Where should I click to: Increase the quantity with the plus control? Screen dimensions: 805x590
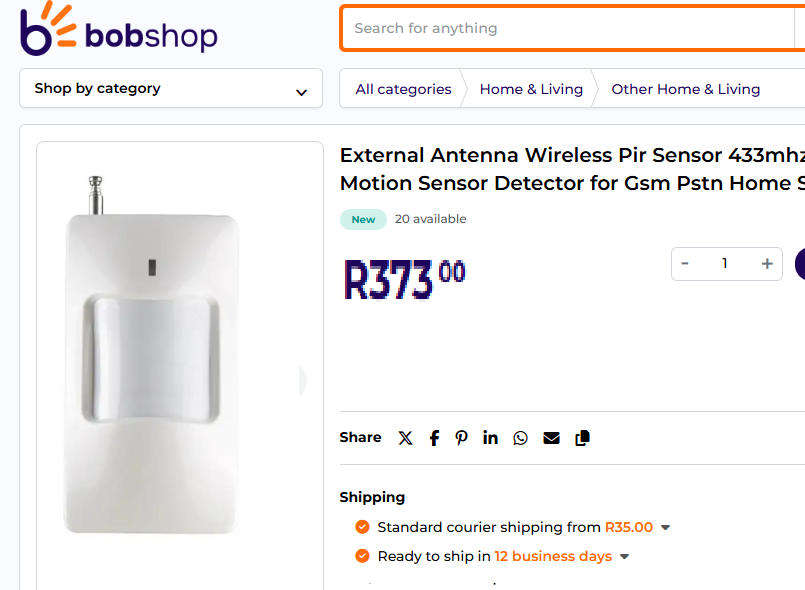pos(766,263)
